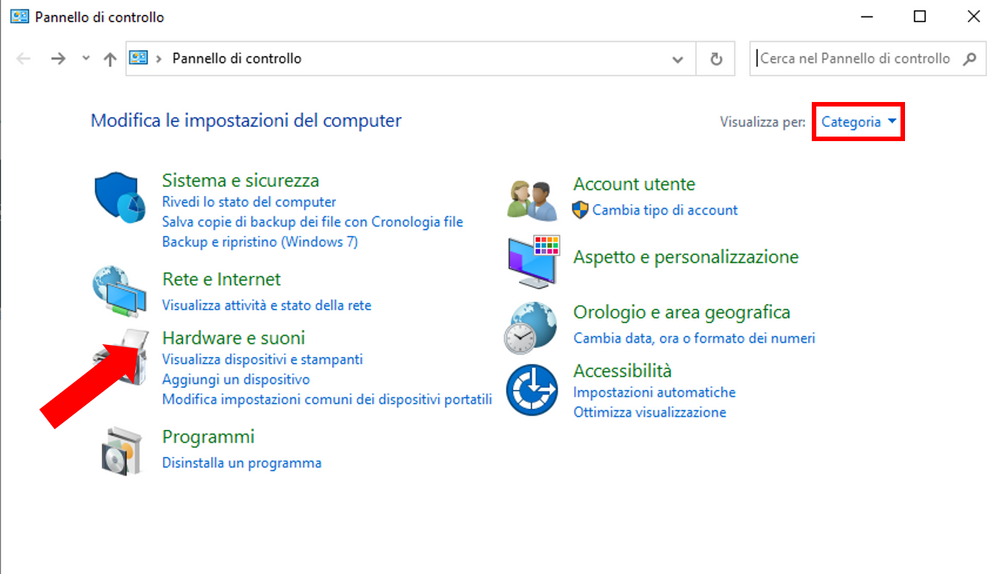Go up one level with the up arrow
The width and height of the screenshot is (1000, 574).
click(x=110, y=59)
